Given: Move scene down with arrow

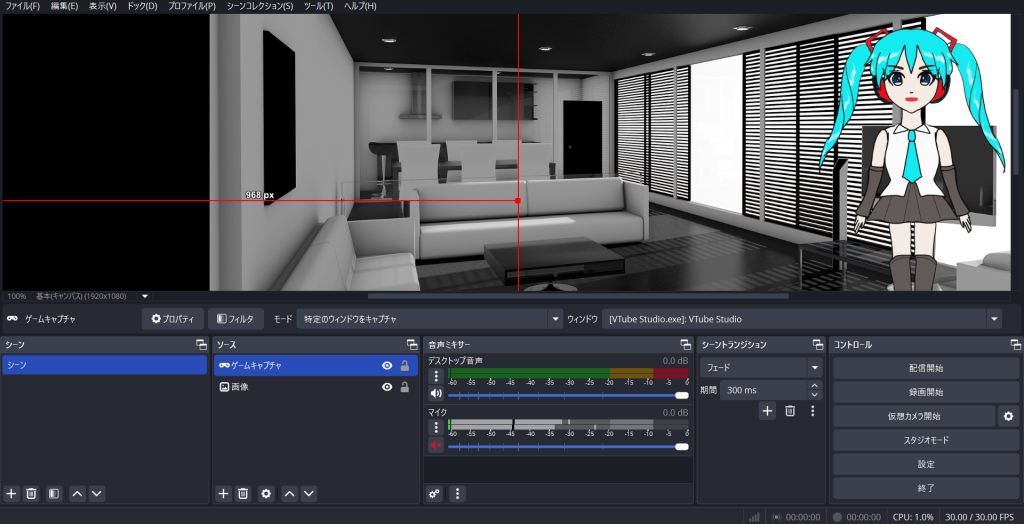Looking at the screenshot, I should tap(97, 494).
